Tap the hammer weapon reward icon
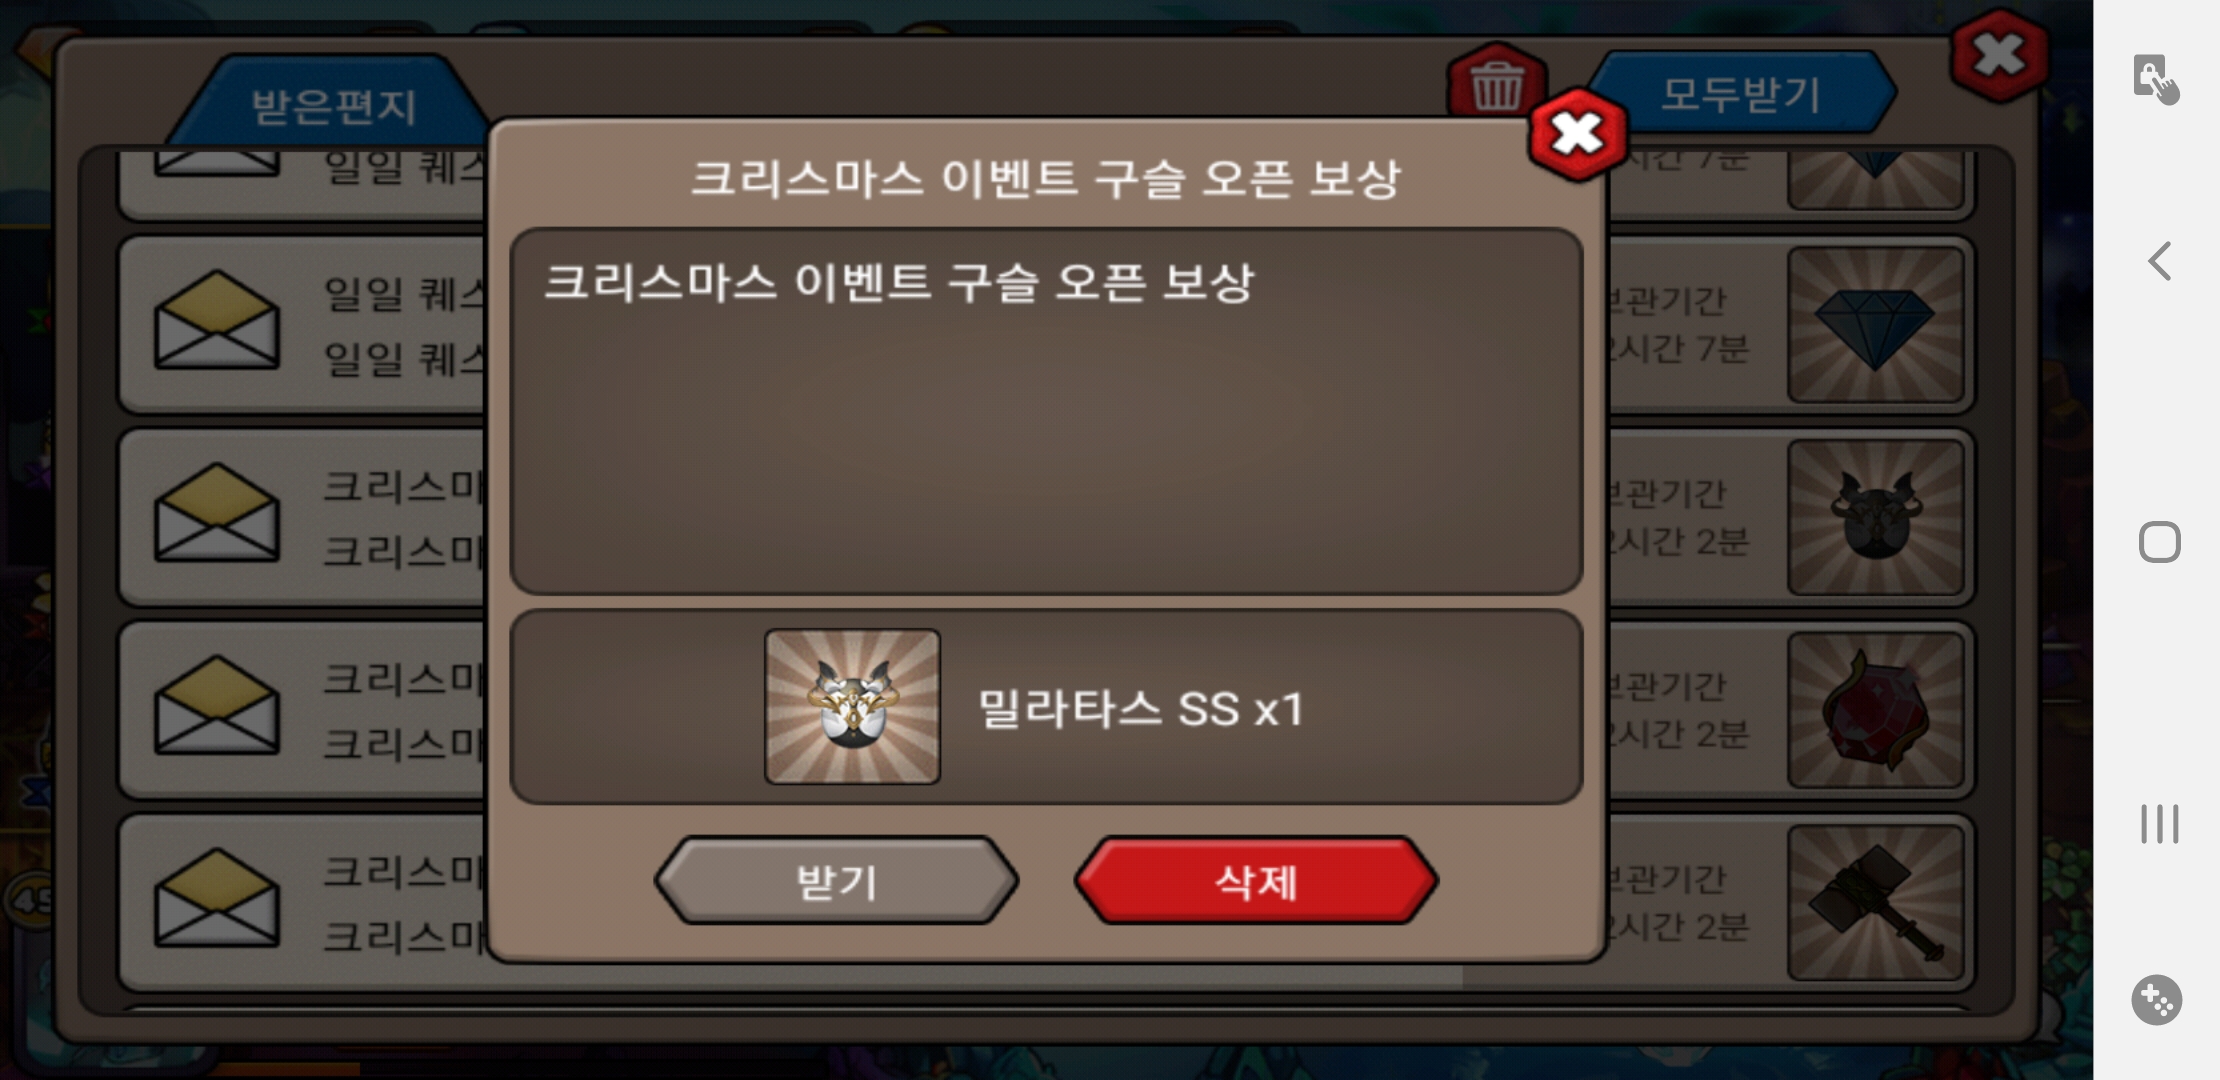2220x1080 pixels. coord(1875,903)
